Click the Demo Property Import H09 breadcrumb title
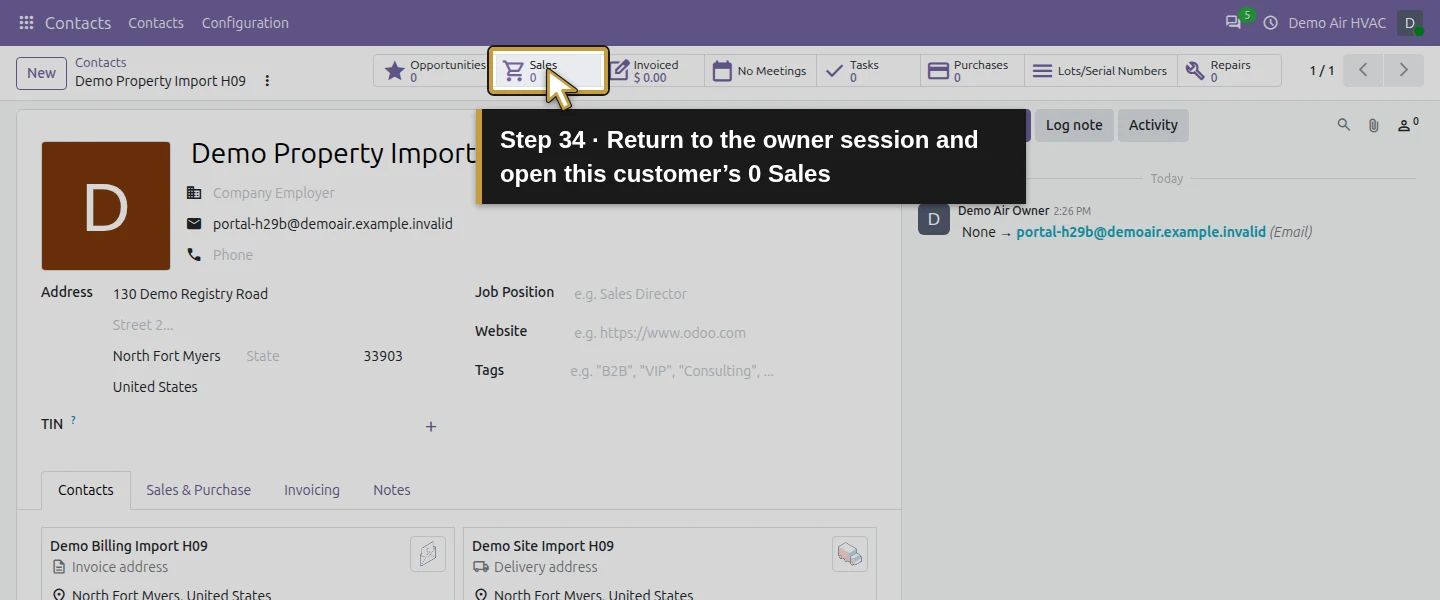The image size is (1440, 600). click(160, 81)
